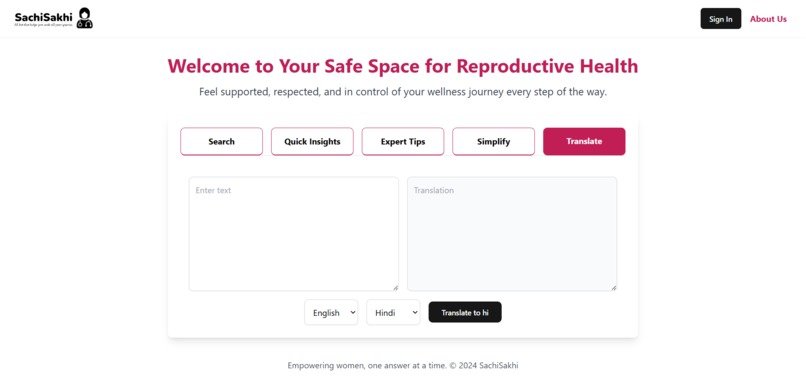Click the Translate to hi button
The image size is (806, 383).
point(465,312)
